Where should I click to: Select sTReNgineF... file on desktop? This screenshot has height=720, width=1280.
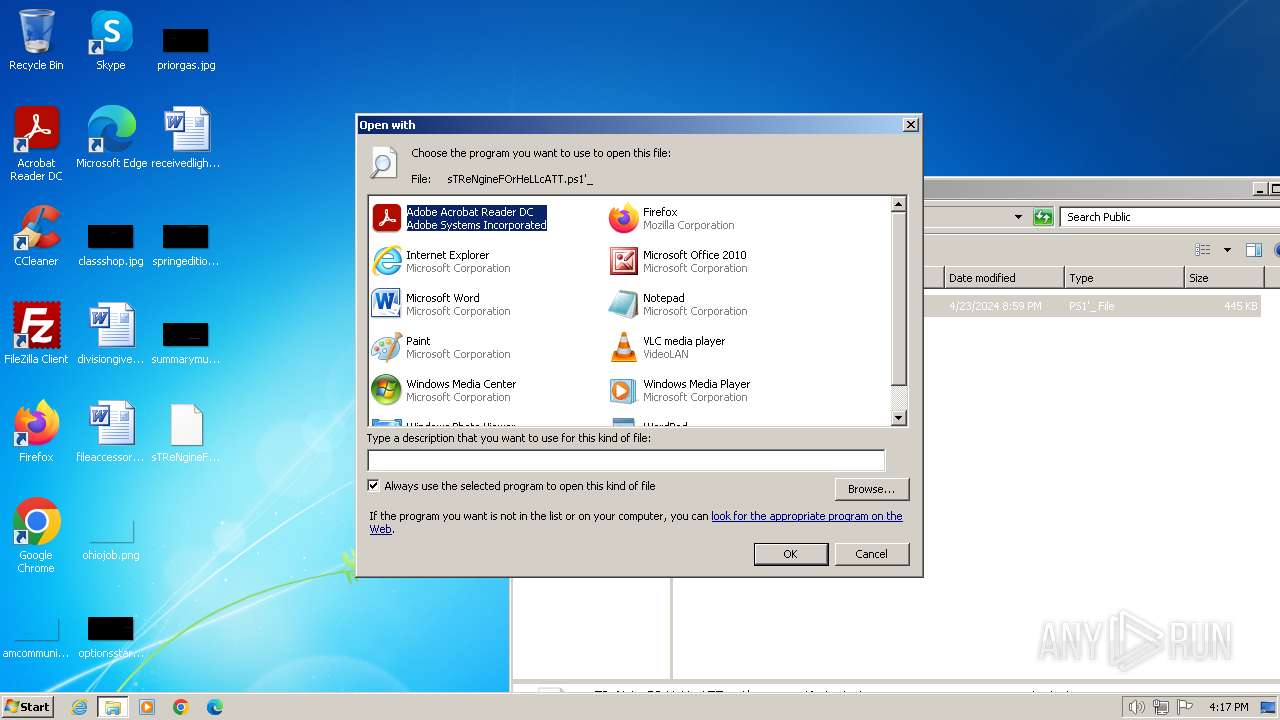pyautogui.click(x=186, y=432)
